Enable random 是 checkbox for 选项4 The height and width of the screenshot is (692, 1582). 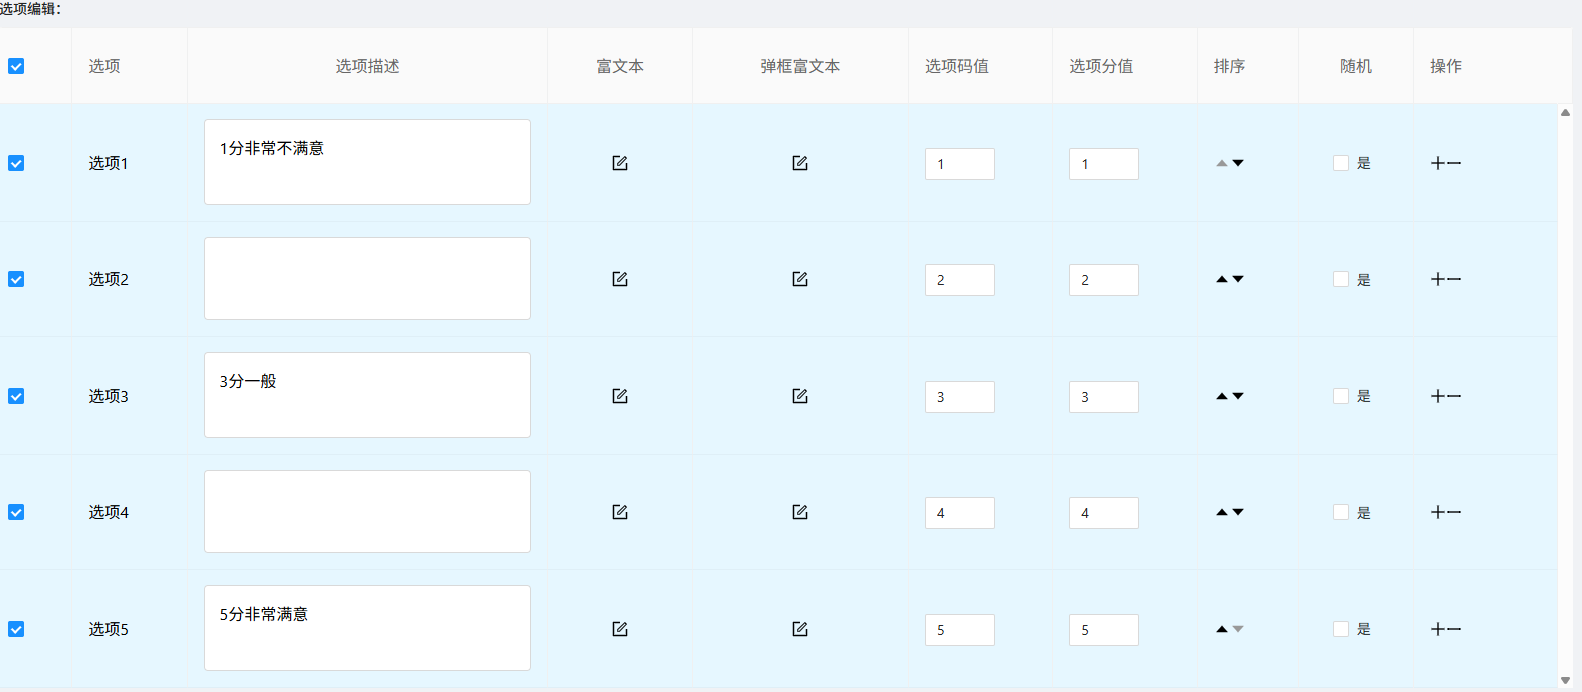tap(1341, 512)
